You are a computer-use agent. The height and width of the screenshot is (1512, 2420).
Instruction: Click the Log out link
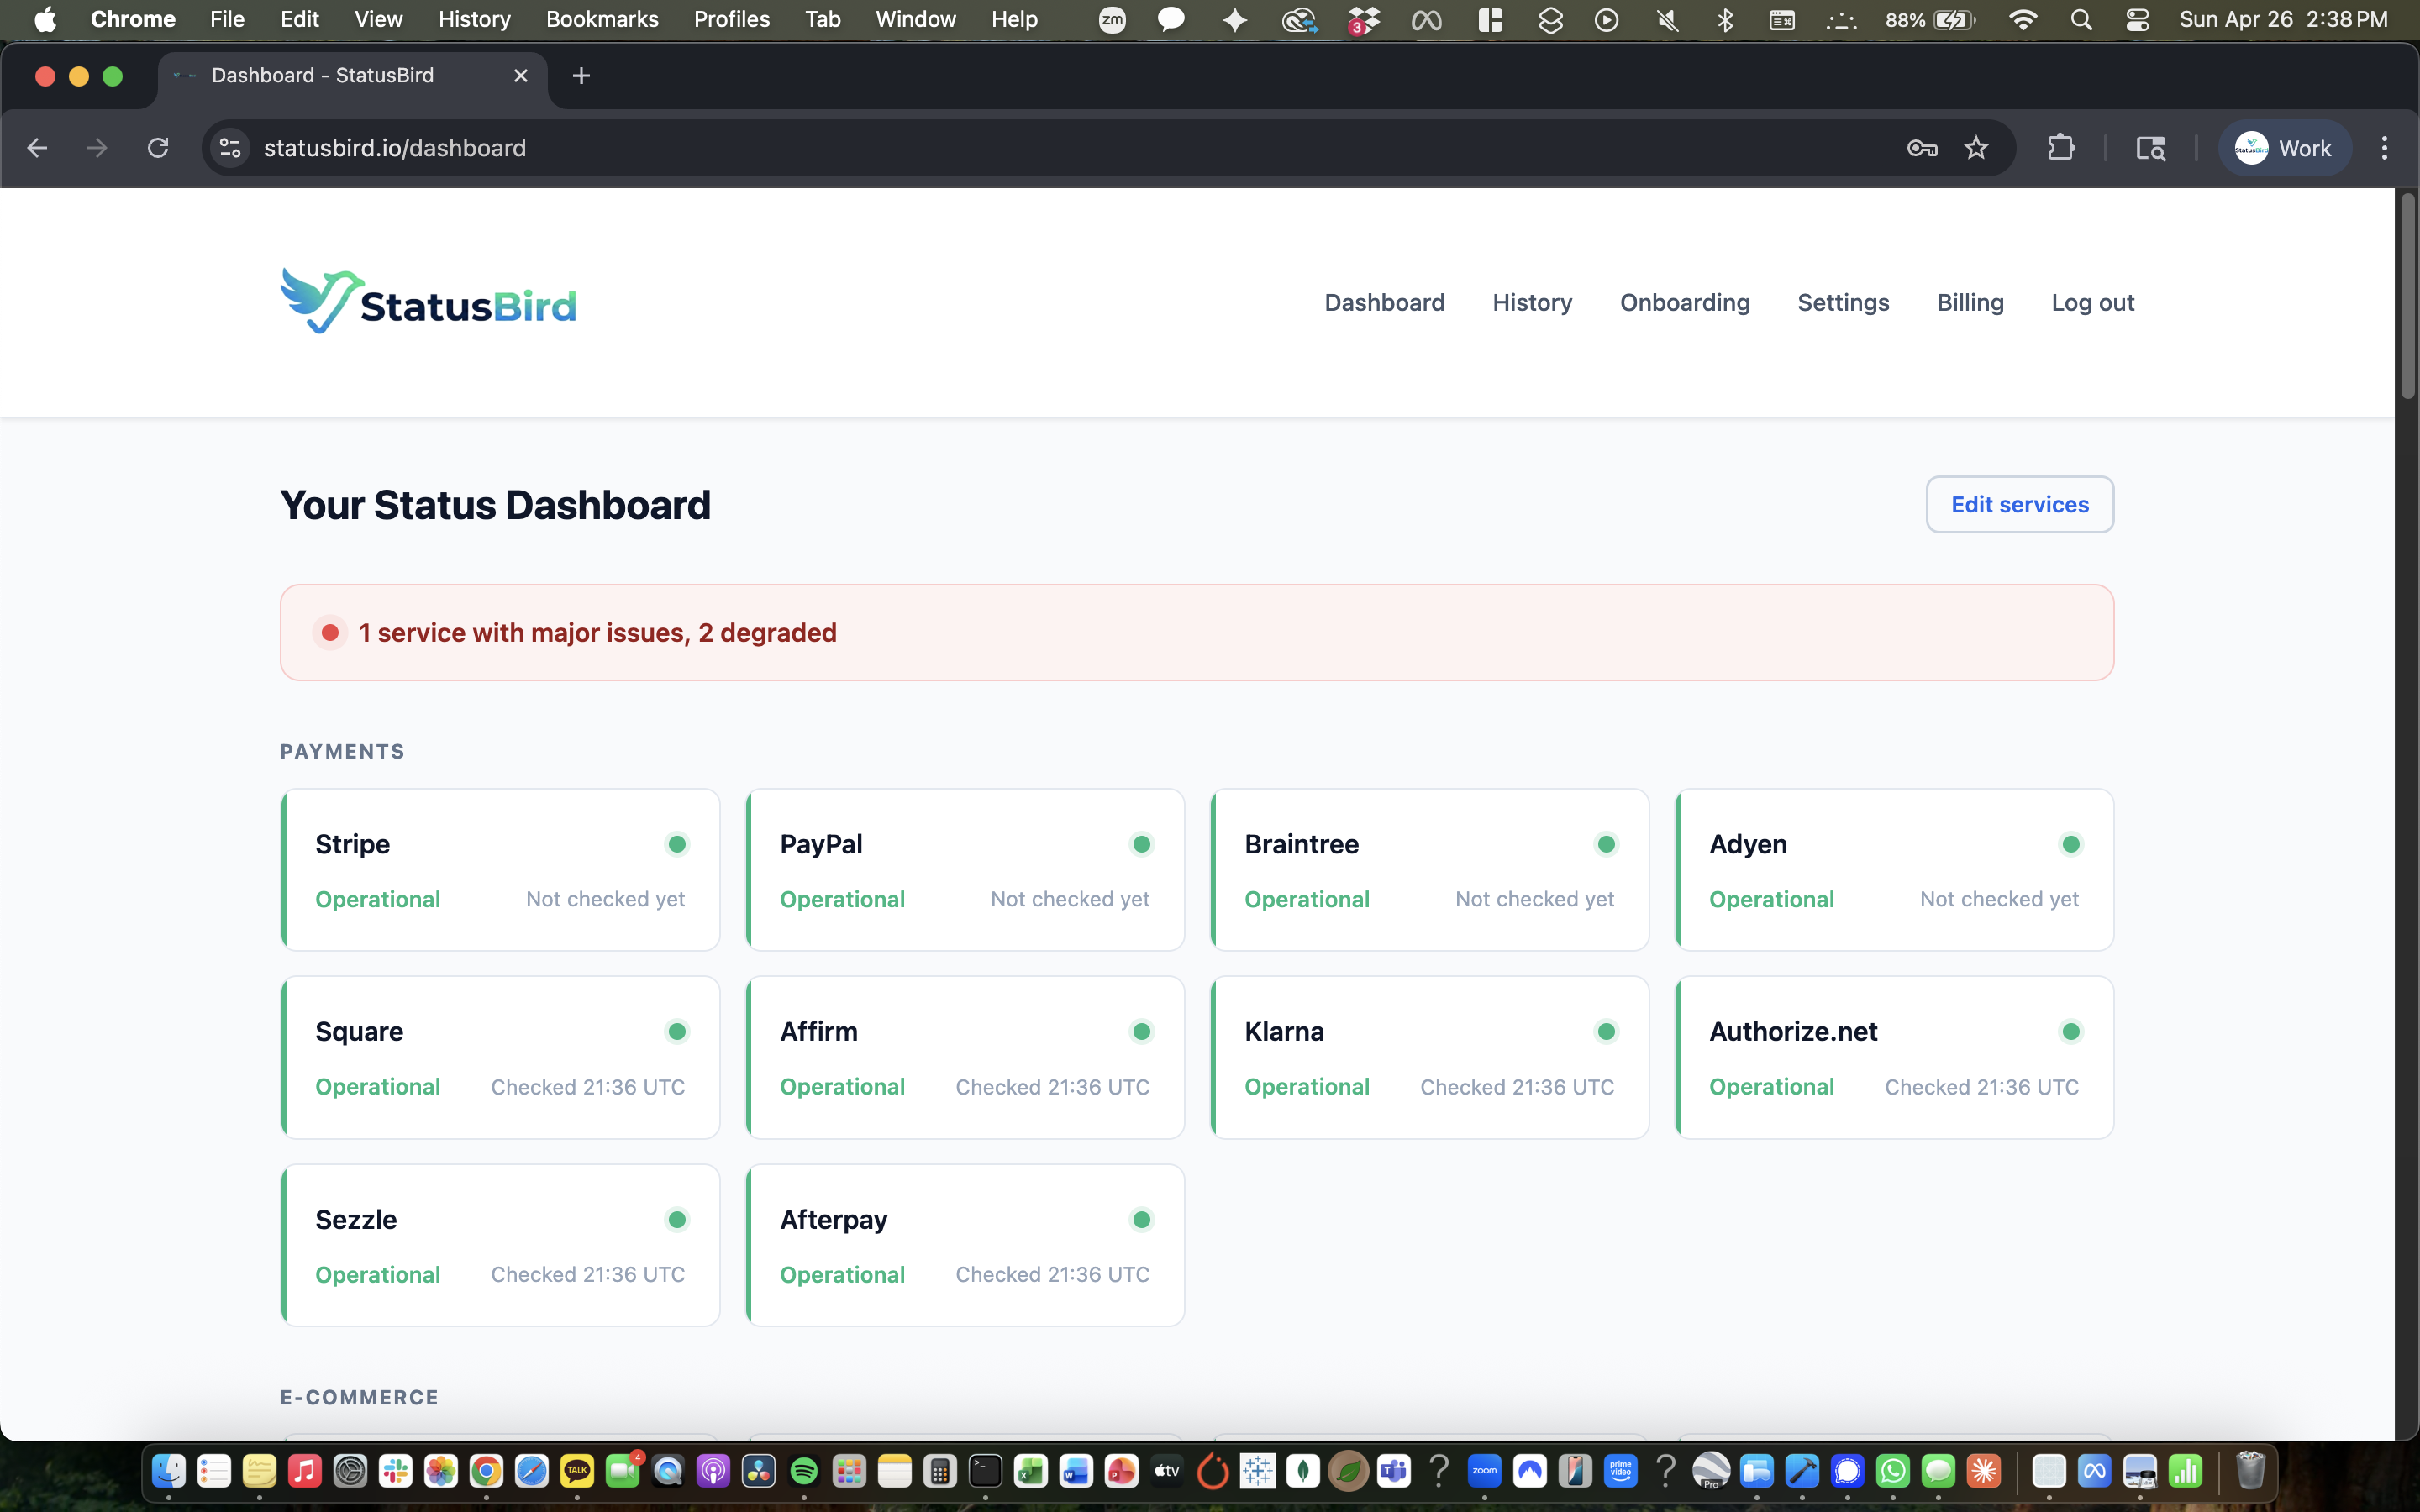coord(2092,302)
